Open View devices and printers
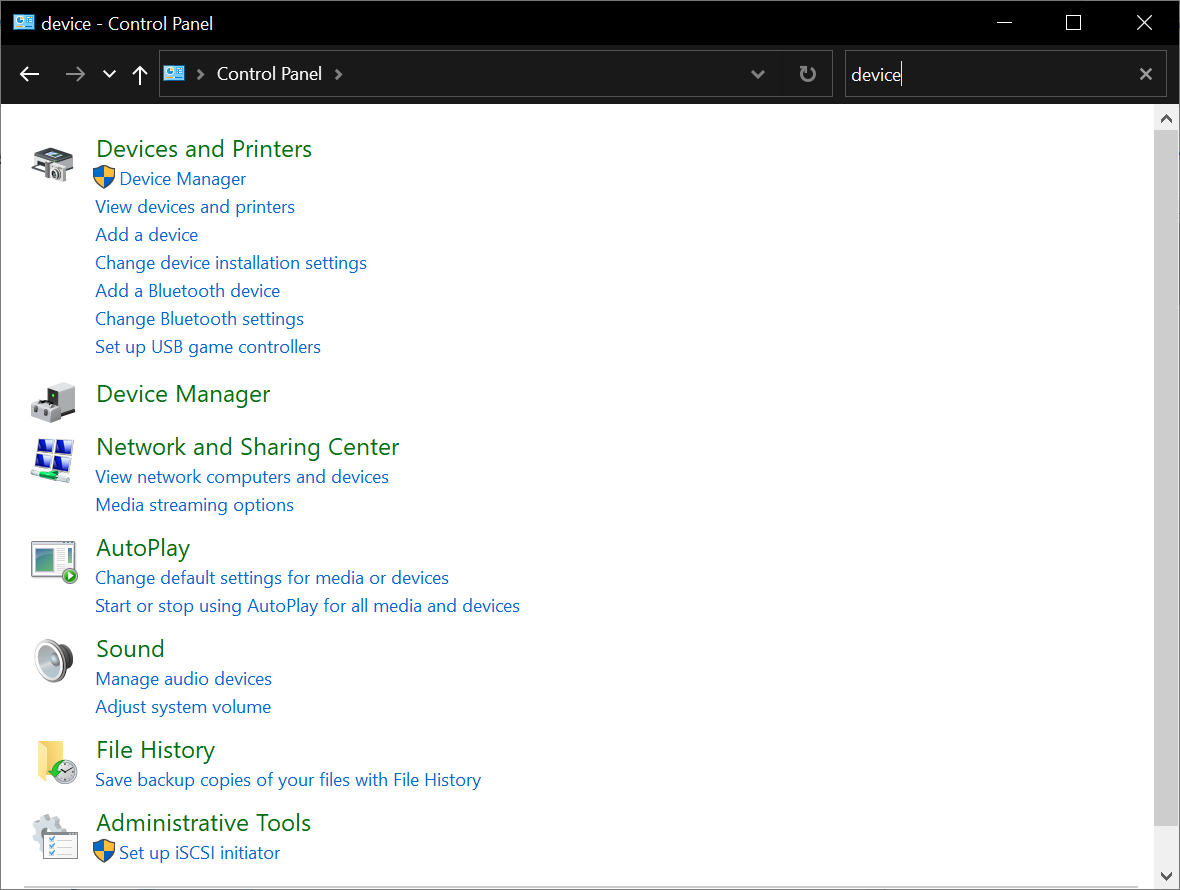 tap(194, 206)
